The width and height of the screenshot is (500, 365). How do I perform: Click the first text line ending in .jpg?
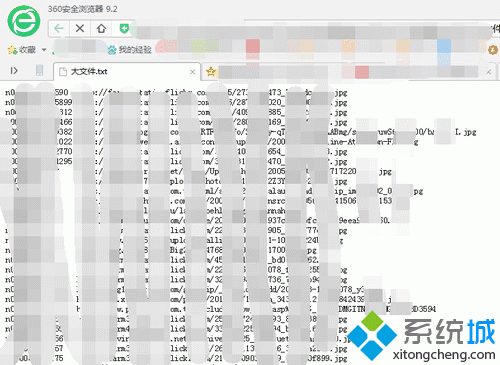[176, 92]
